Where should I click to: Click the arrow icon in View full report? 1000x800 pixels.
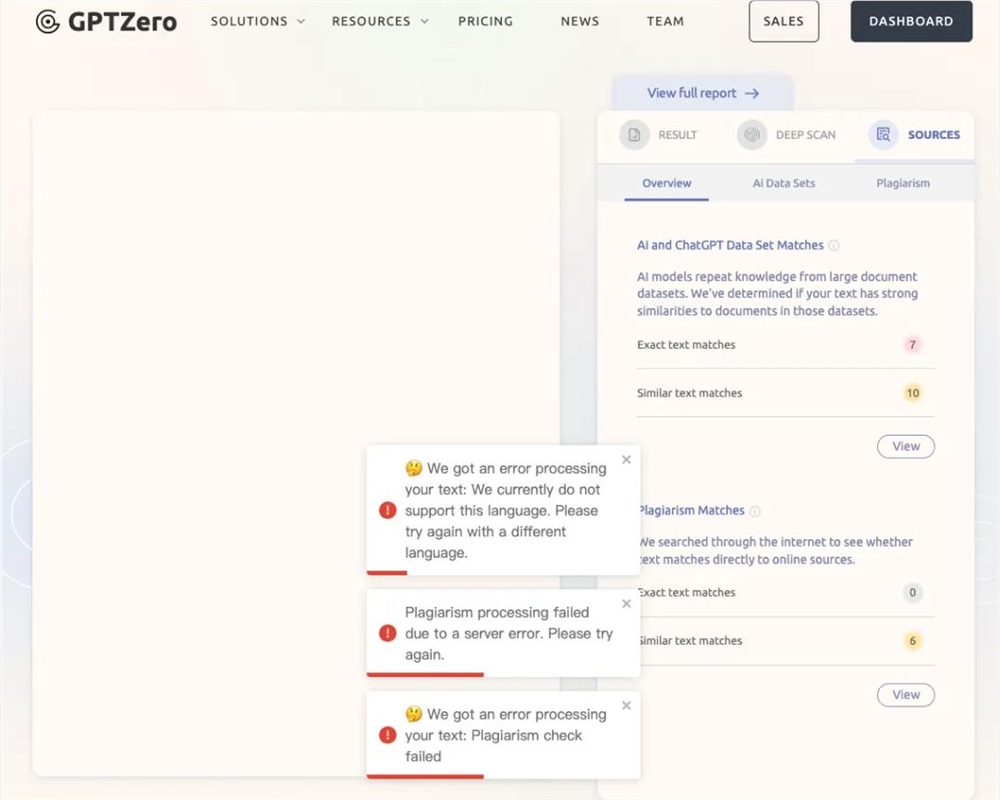[x=753, y=93]
